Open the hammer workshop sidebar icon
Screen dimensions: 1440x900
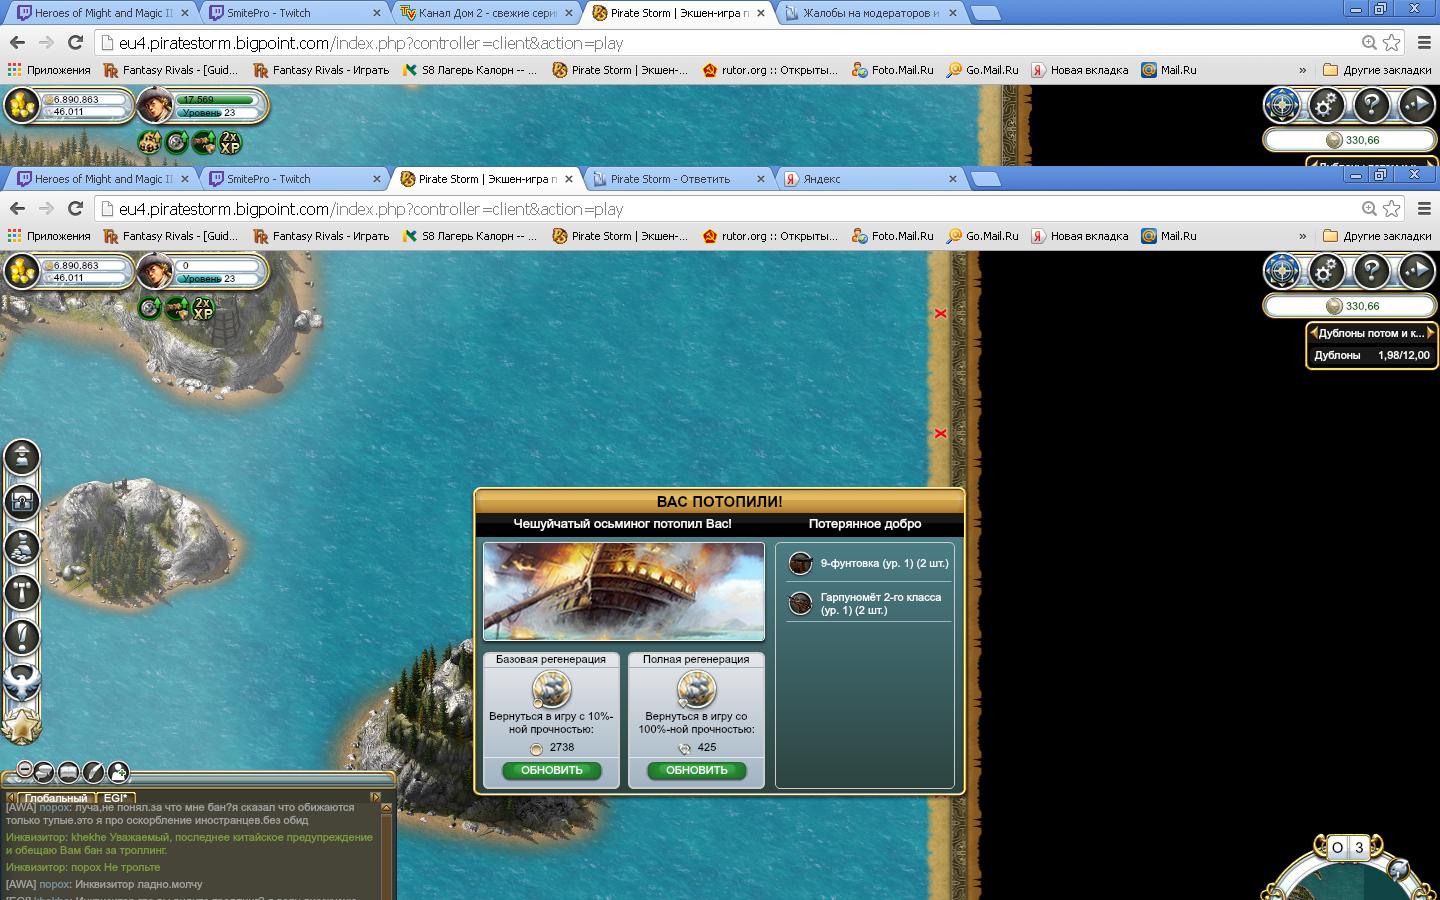(22, 592)
